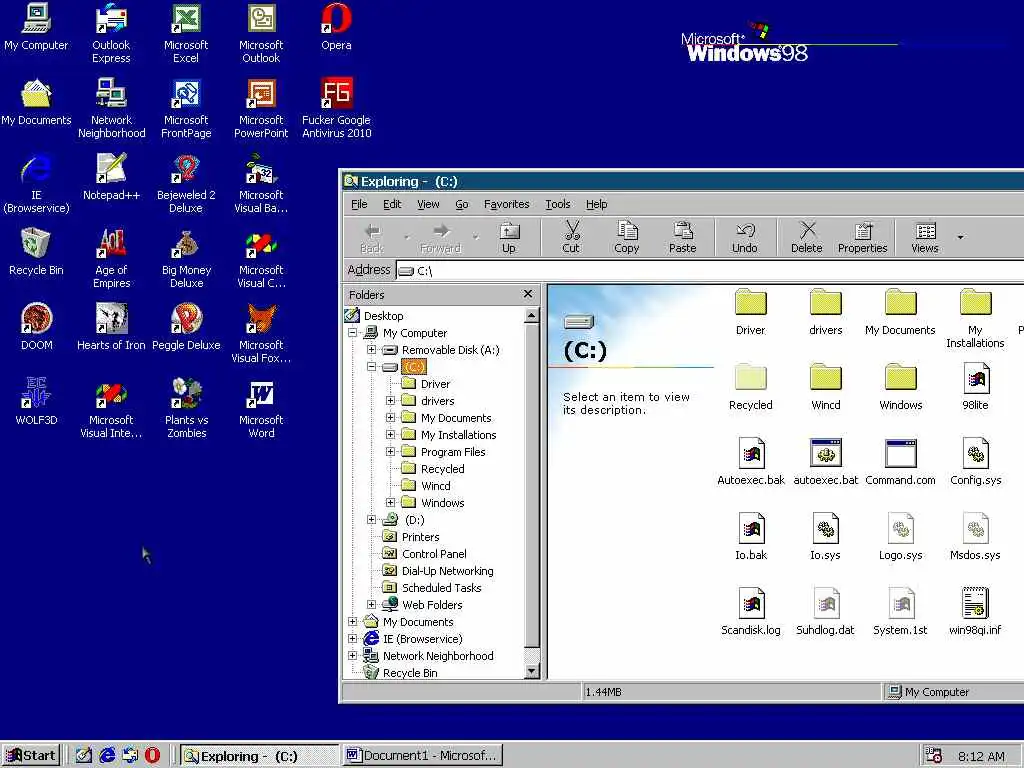Select Control Panel in folder tree
1024x768 pixels.
click(424, 554)
